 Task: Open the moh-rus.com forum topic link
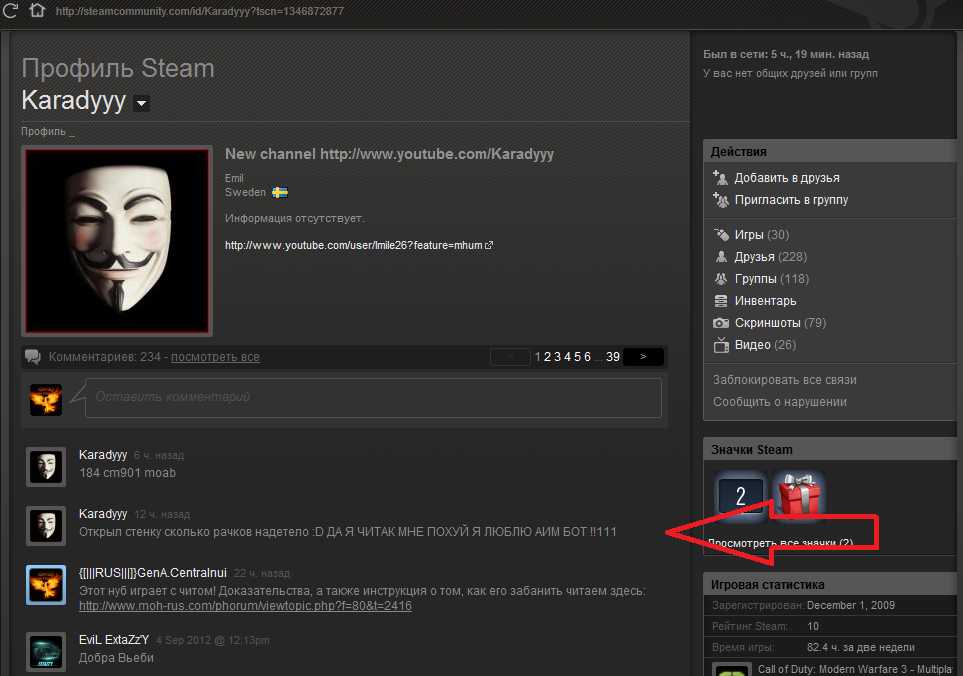tap(245, 606)
